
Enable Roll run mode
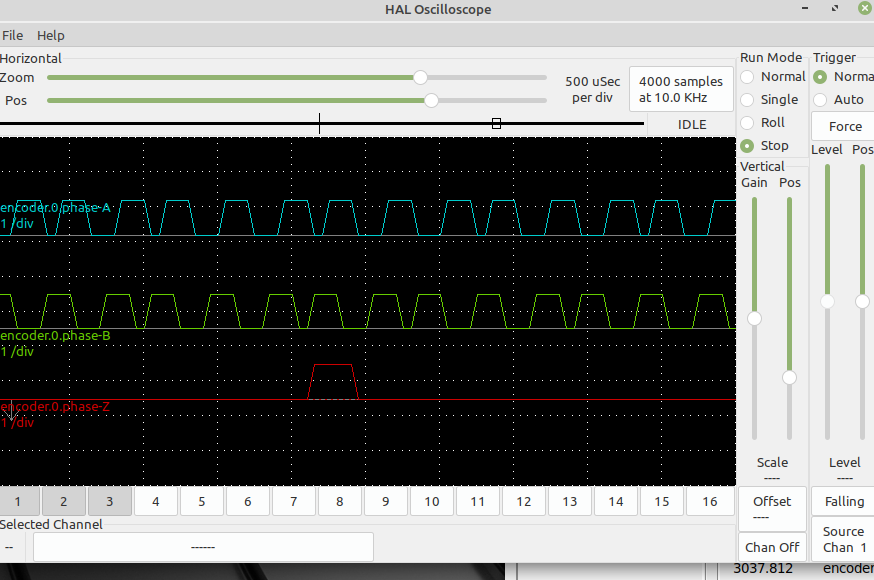(747, 123)
